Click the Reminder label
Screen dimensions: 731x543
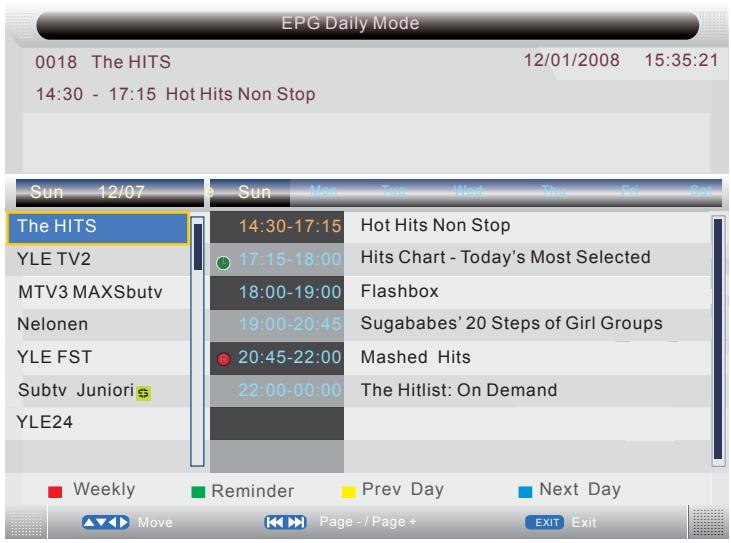point(253,491)
